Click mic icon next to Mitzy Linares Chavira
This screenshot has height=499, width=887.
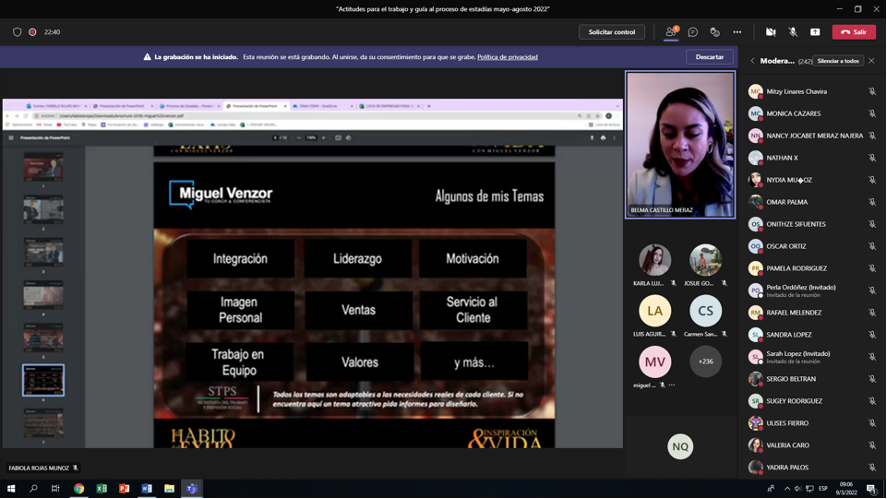coord(872,92)
